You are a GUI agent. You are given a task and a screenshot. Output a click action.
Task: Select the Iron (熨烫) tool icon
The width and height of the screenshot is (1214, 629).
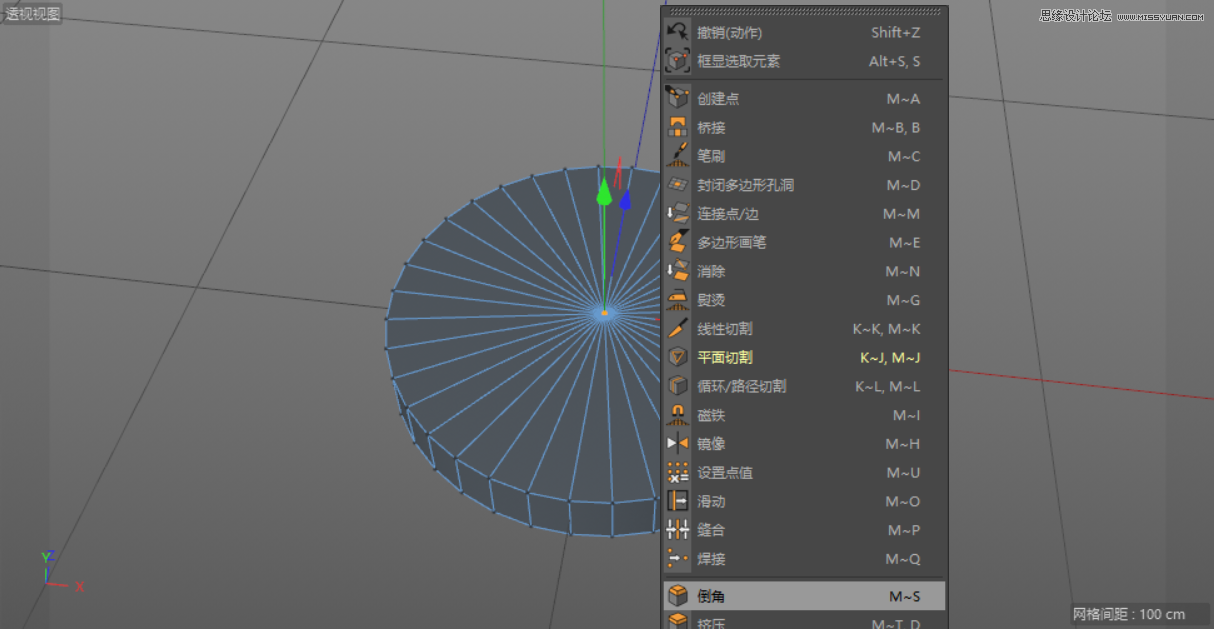678,300
